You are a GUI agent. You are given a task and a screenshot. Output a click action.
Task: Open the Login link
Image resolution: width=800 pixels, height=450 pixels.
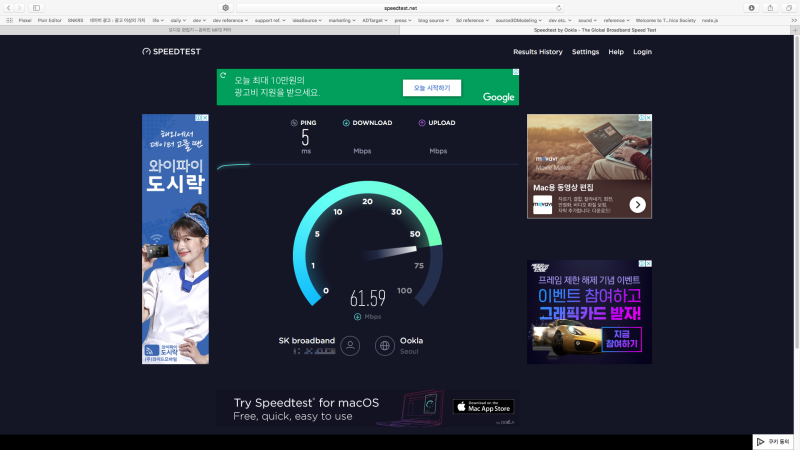pos(642,52)
